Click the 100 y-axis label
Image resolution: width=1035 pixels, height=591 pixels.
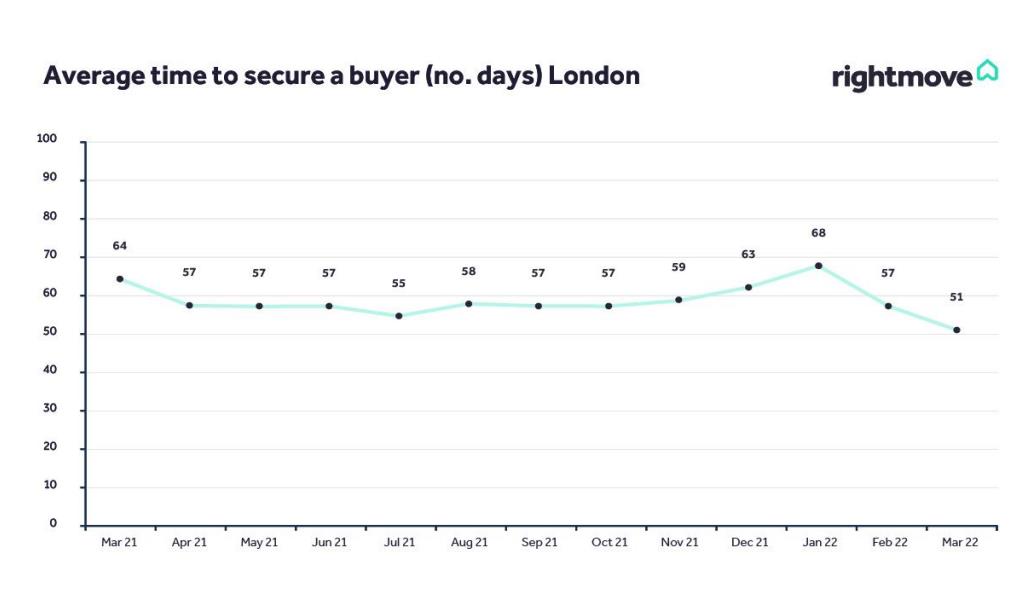[47, 139]
